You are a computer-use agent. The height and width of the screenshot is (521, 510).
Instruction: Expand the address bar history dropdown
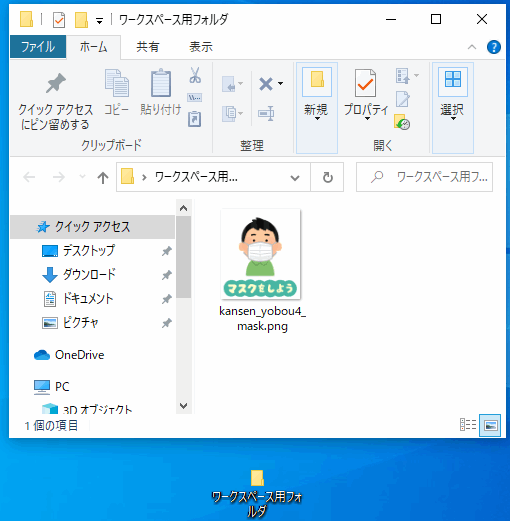click(295, 178)
